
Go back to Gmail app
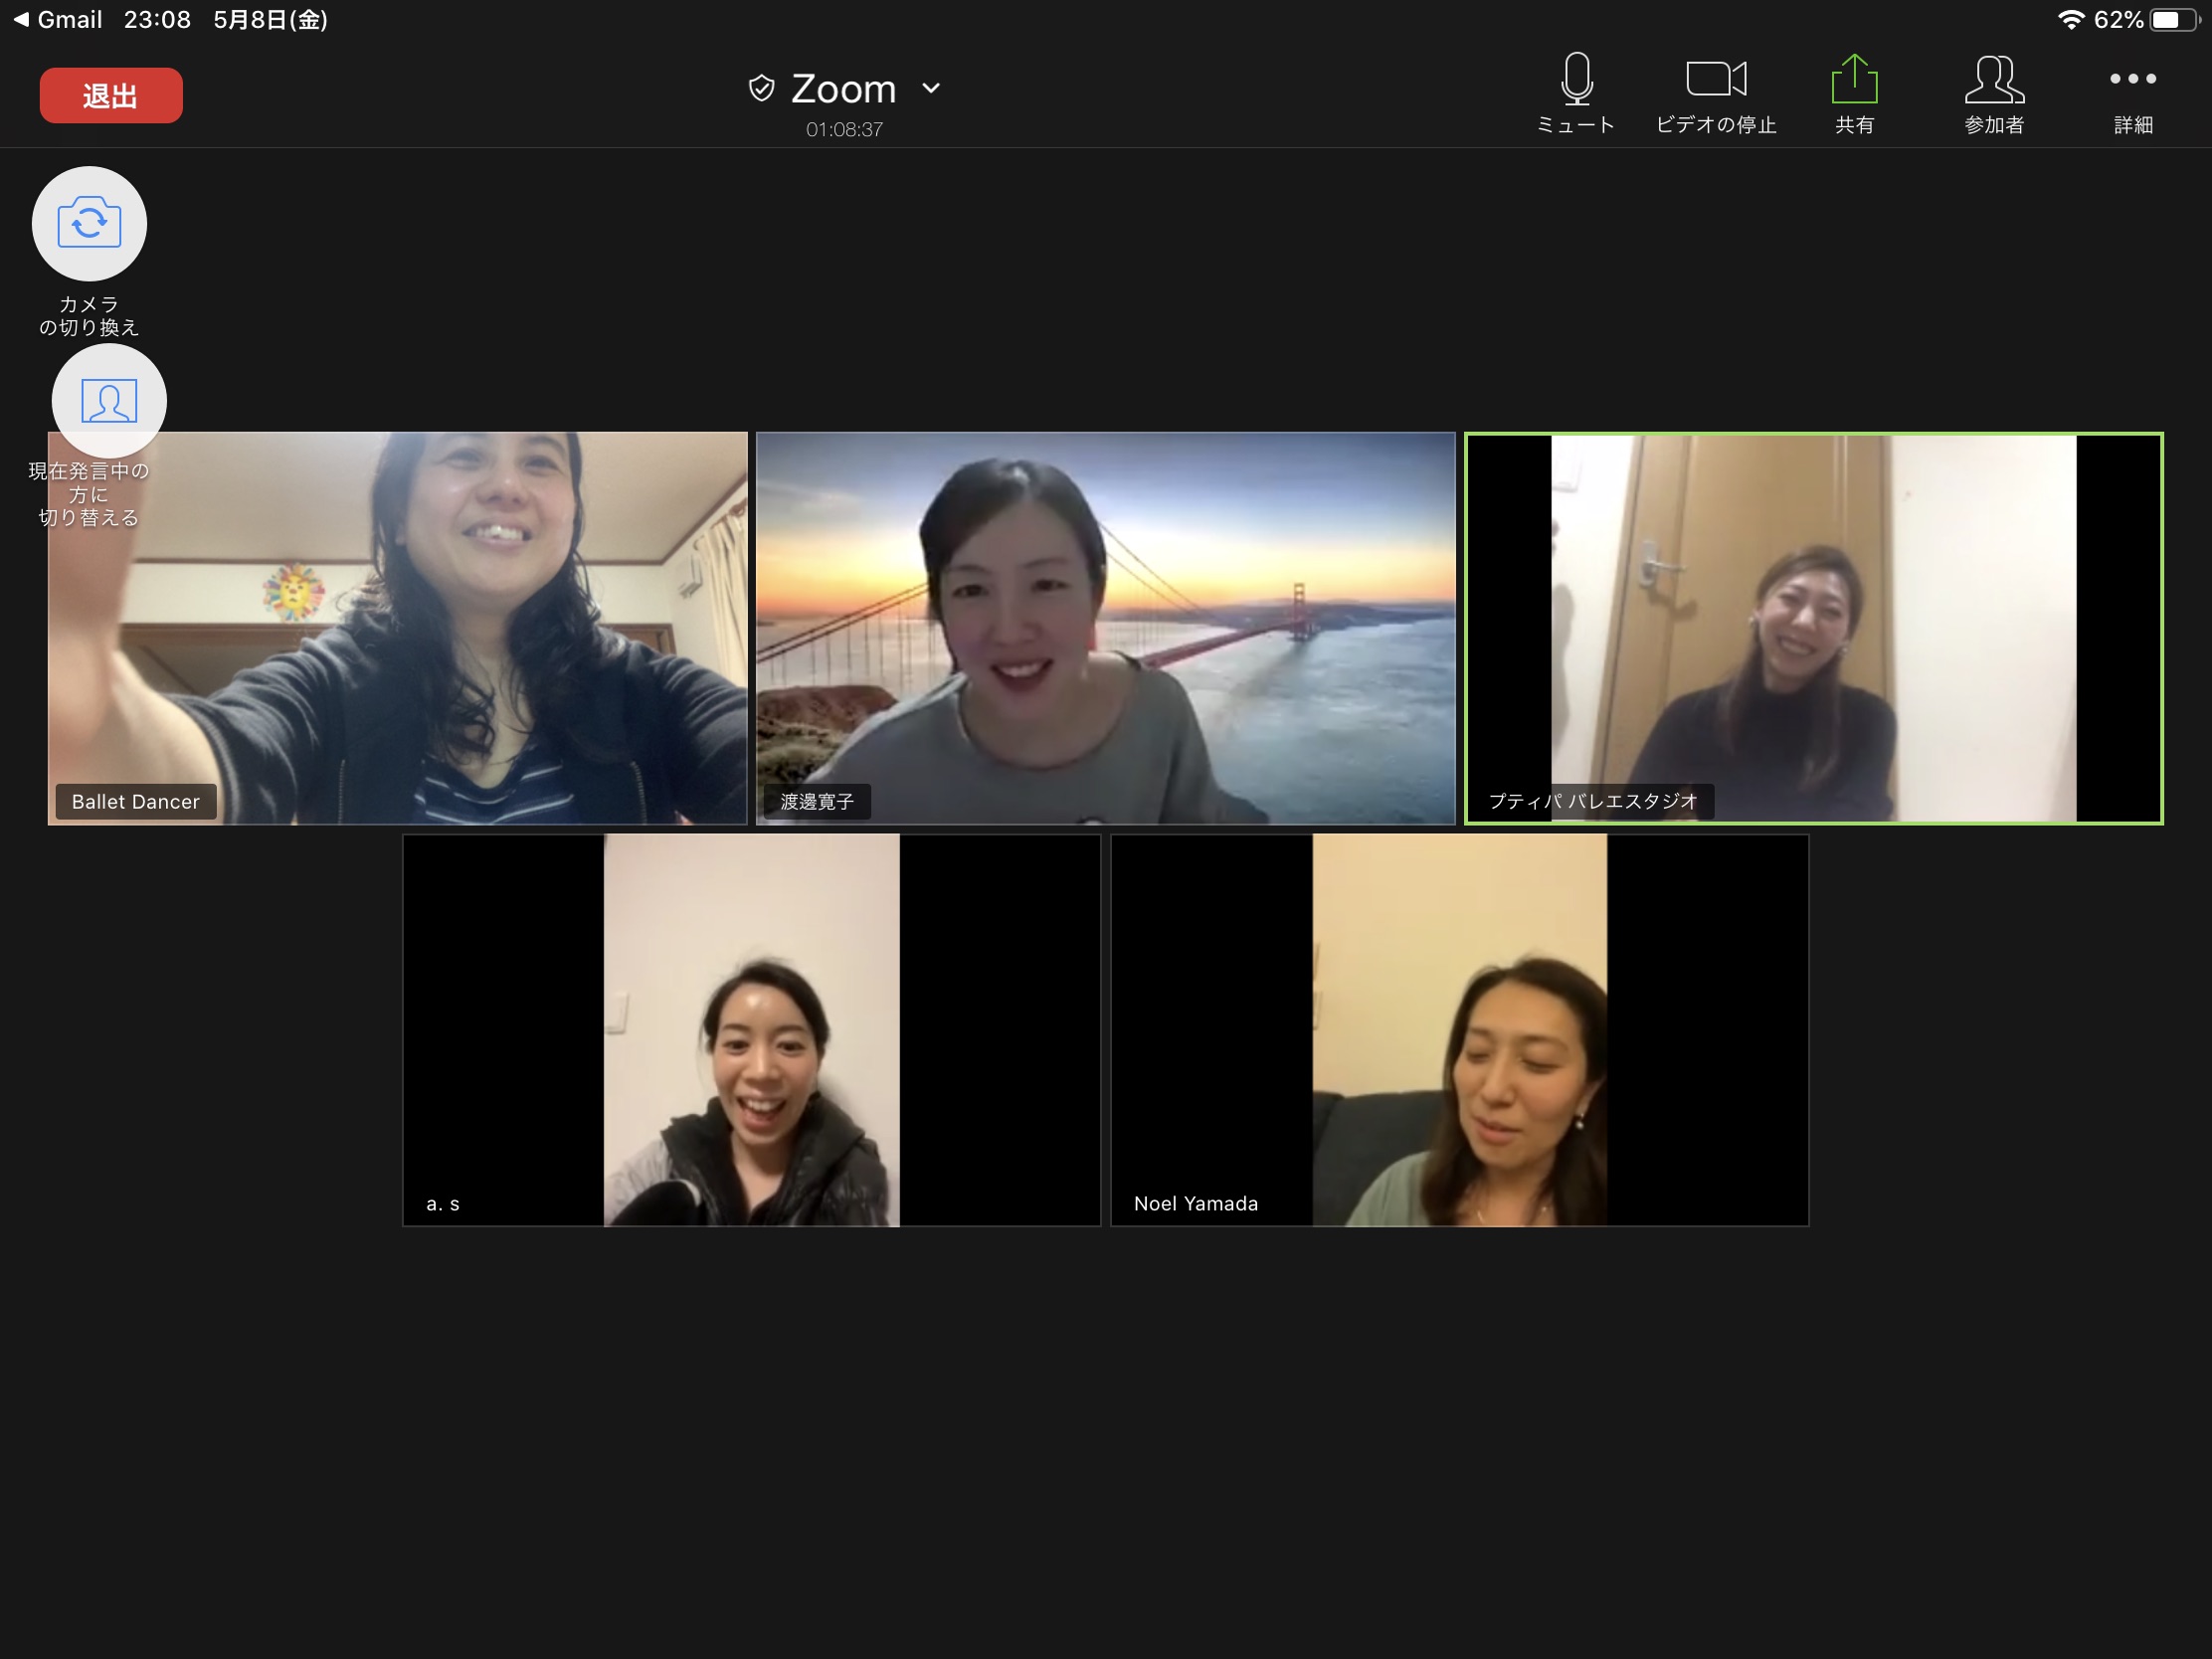click(x=58, y=19)
